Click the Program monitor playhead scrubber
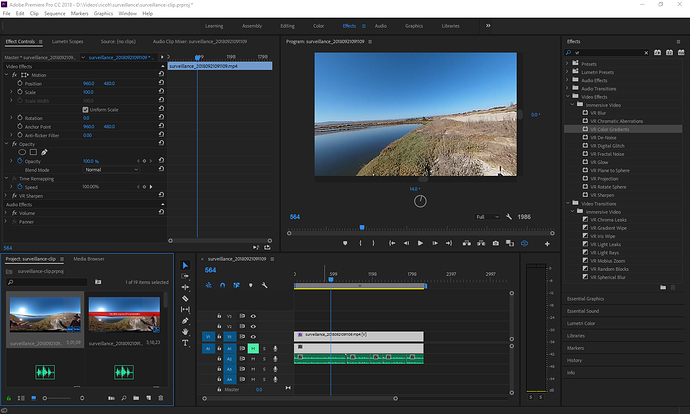 (362, 227)
